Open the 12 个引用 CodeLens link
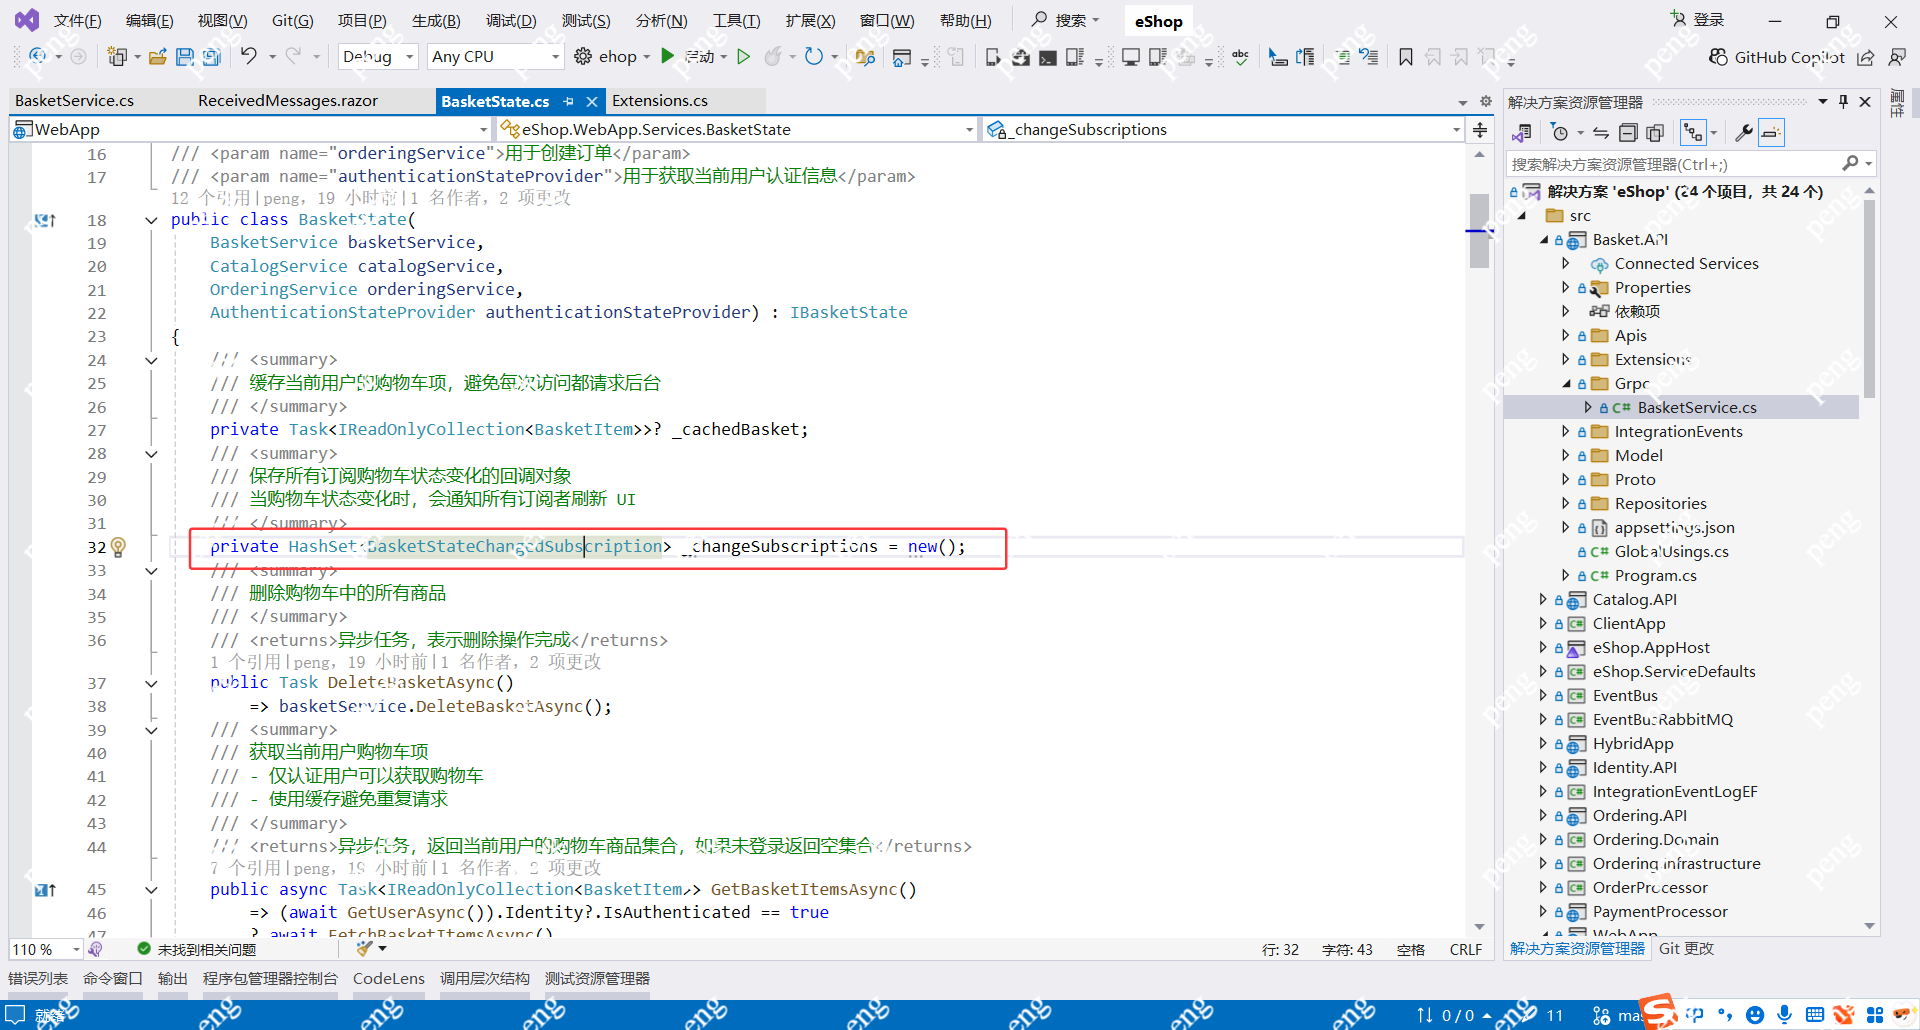Image resolution: width=1920 pixels, height=1030 pixels. click(x=208, y=197)
